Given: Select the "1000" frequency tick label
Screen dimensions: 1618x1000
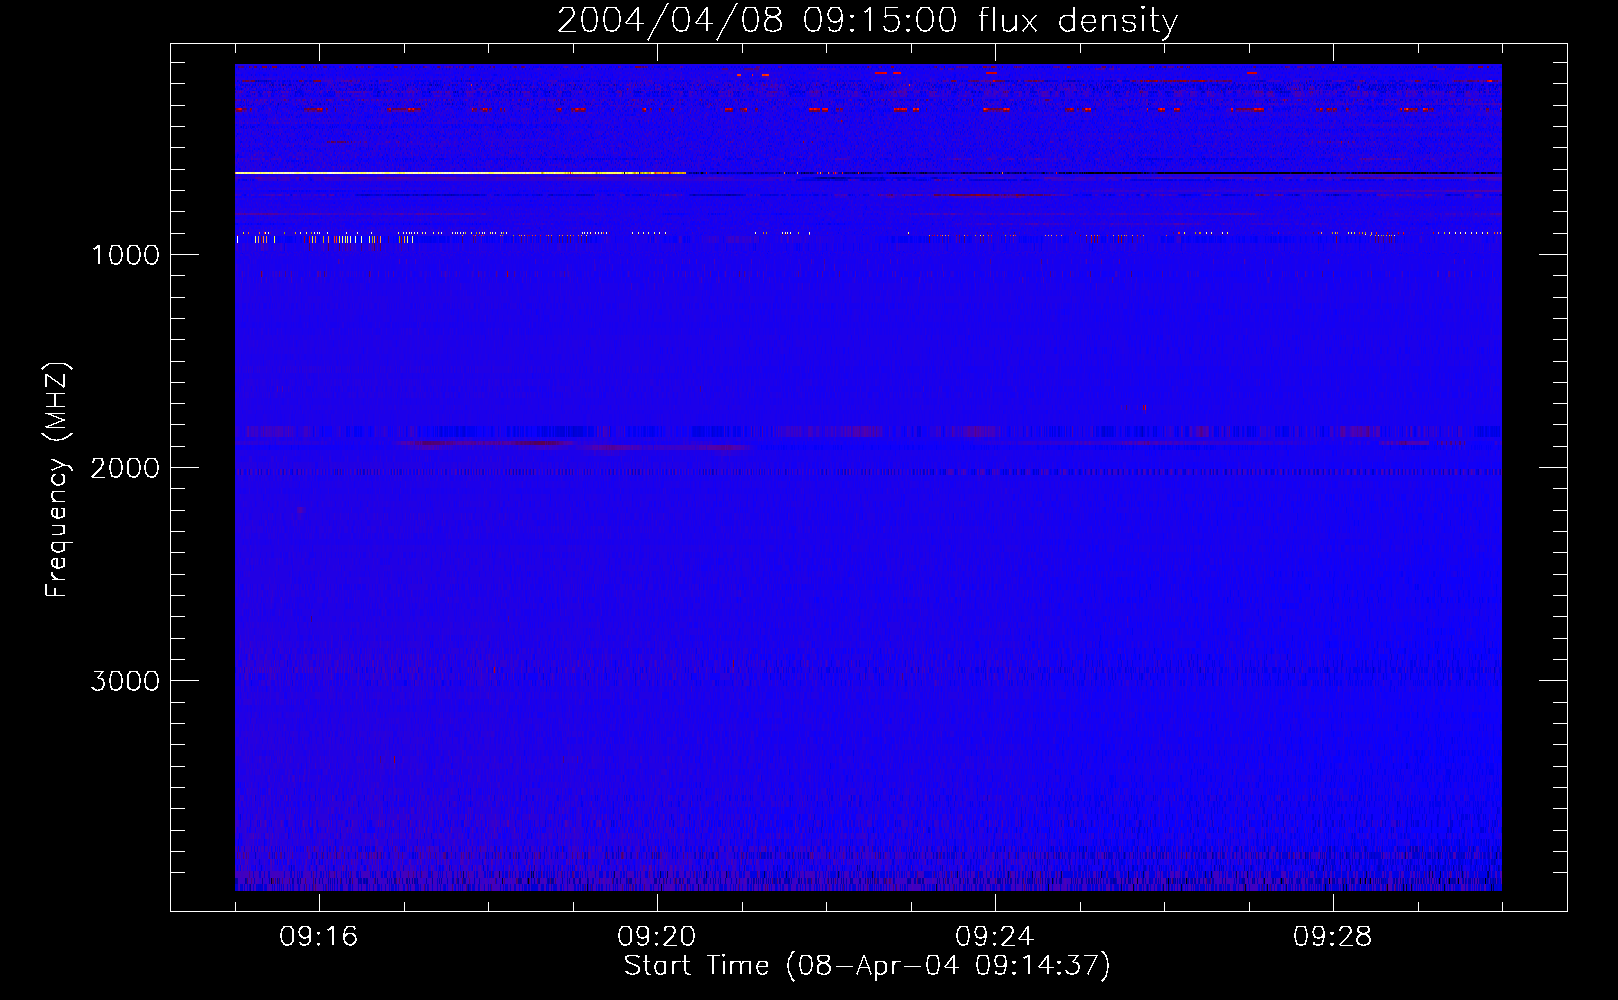Looking at the screenshot, I should point(125,255).
